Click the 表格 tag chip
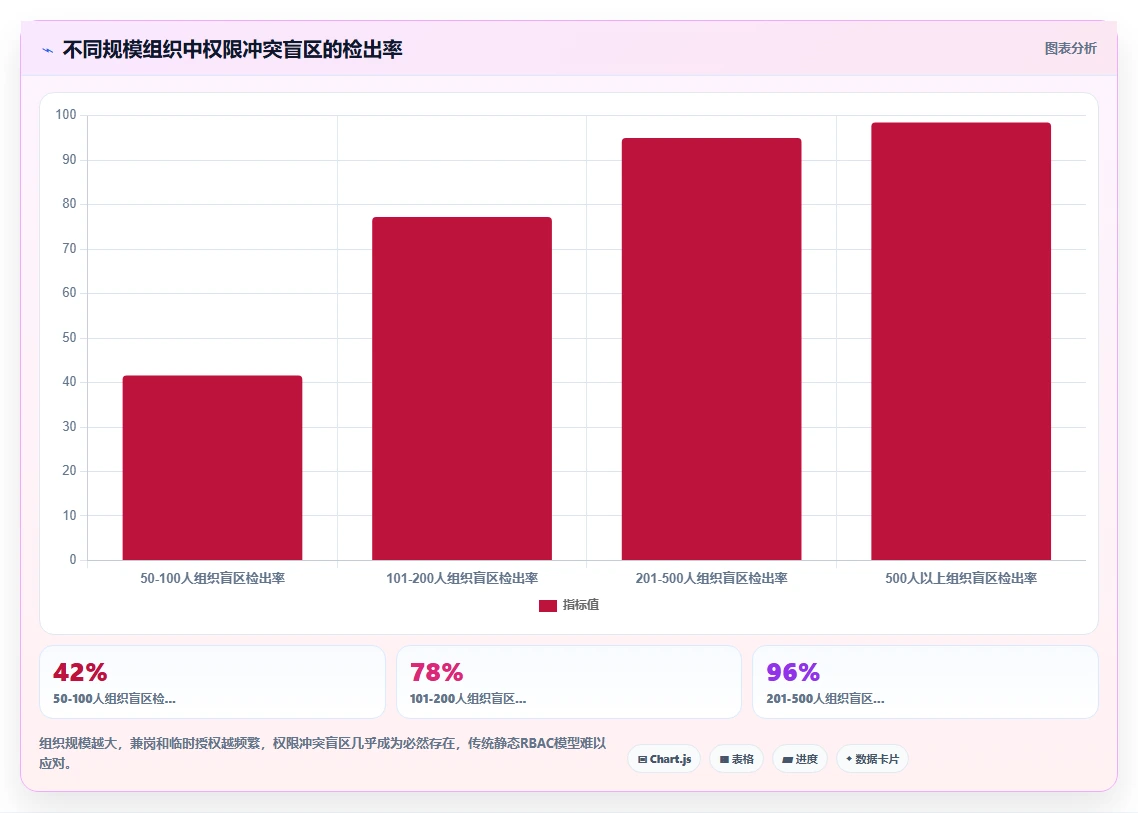1138x813 pixels. (736, 759)
